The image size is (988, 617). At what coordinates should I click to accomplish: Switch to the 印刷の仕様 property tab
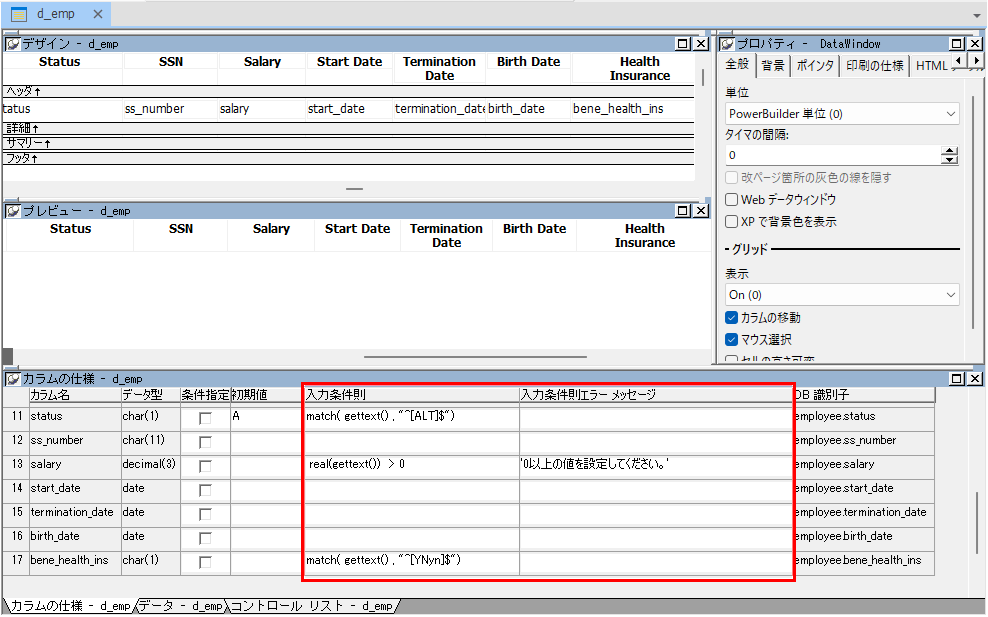pyautogui.click(x=875, y=65)
